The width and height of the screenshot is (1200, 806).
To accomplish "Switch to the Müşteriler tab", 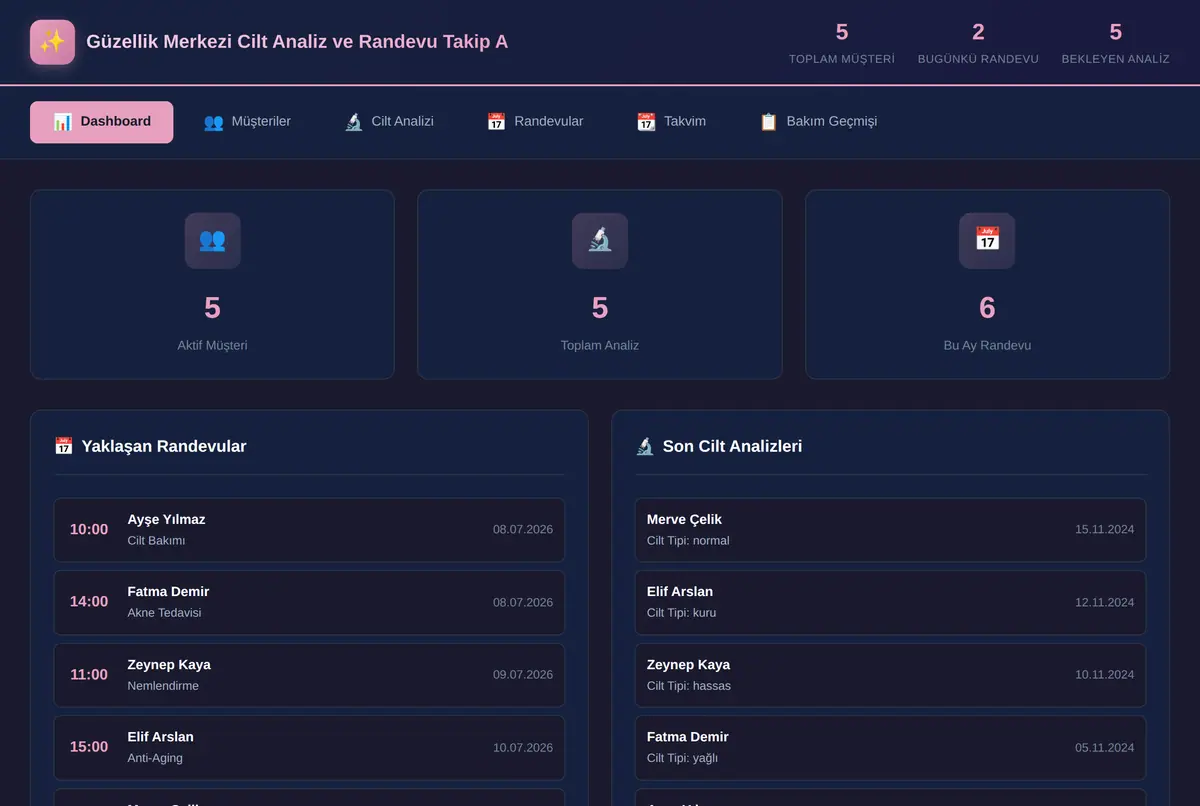I will (247, 122).
